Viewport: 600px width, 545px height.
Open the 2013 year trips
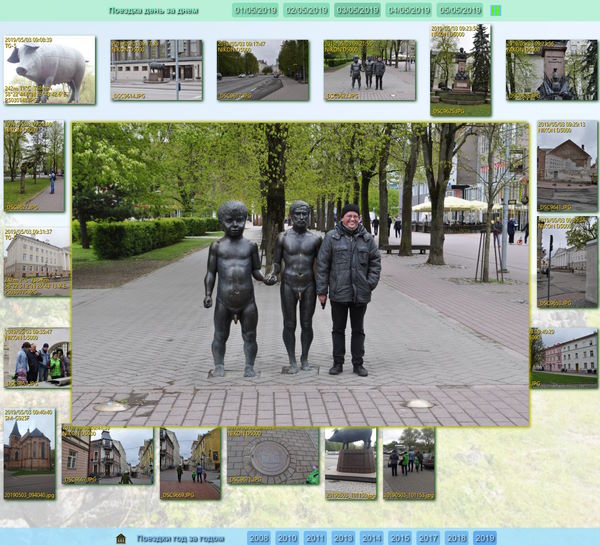tap(344, 538)
